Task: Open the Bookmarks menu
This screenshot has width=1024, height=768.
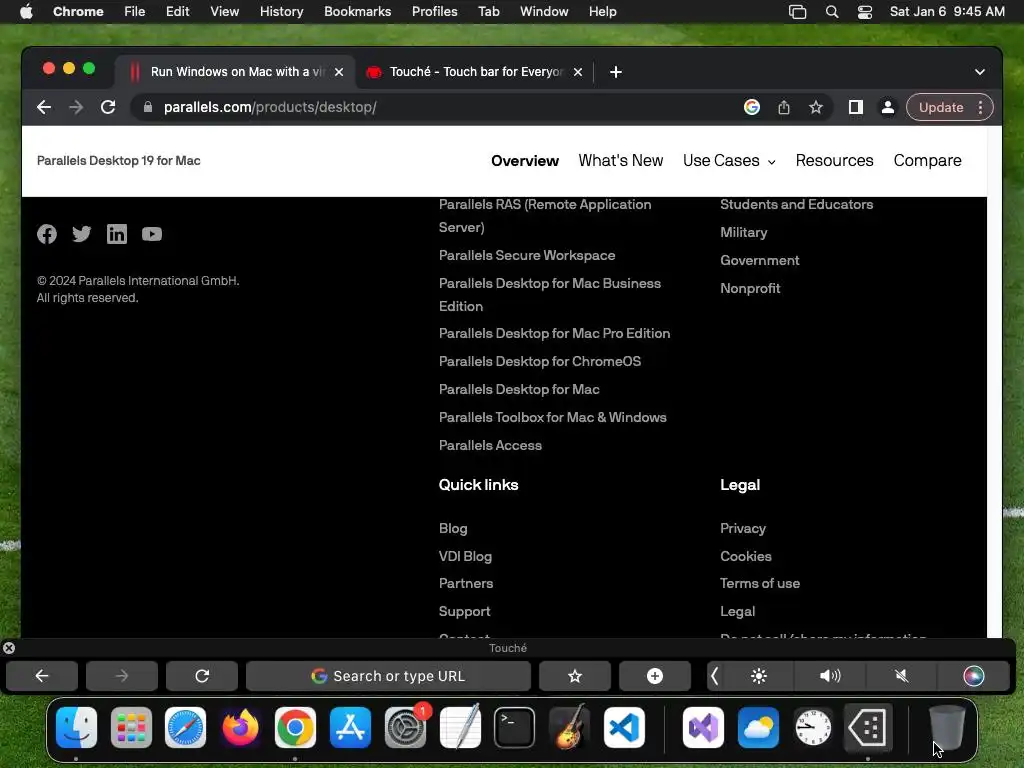Action: [x=357, y=12]
